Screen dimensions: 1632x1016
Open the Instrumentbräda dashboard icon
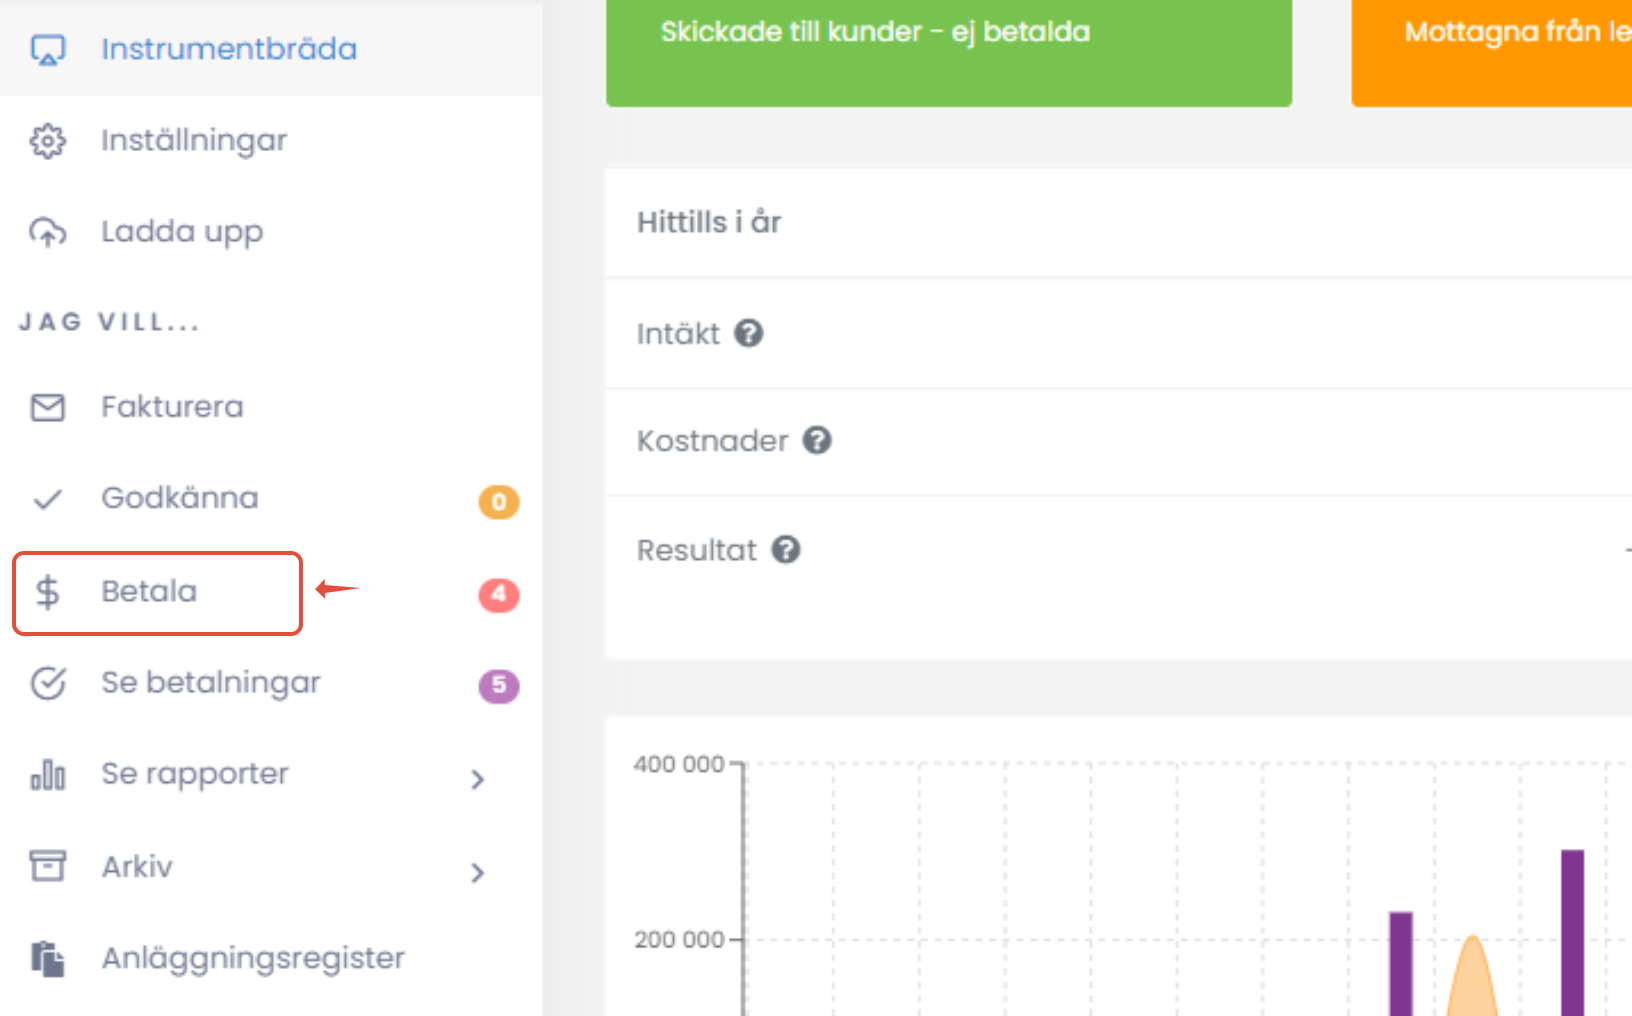pos(48,49)
